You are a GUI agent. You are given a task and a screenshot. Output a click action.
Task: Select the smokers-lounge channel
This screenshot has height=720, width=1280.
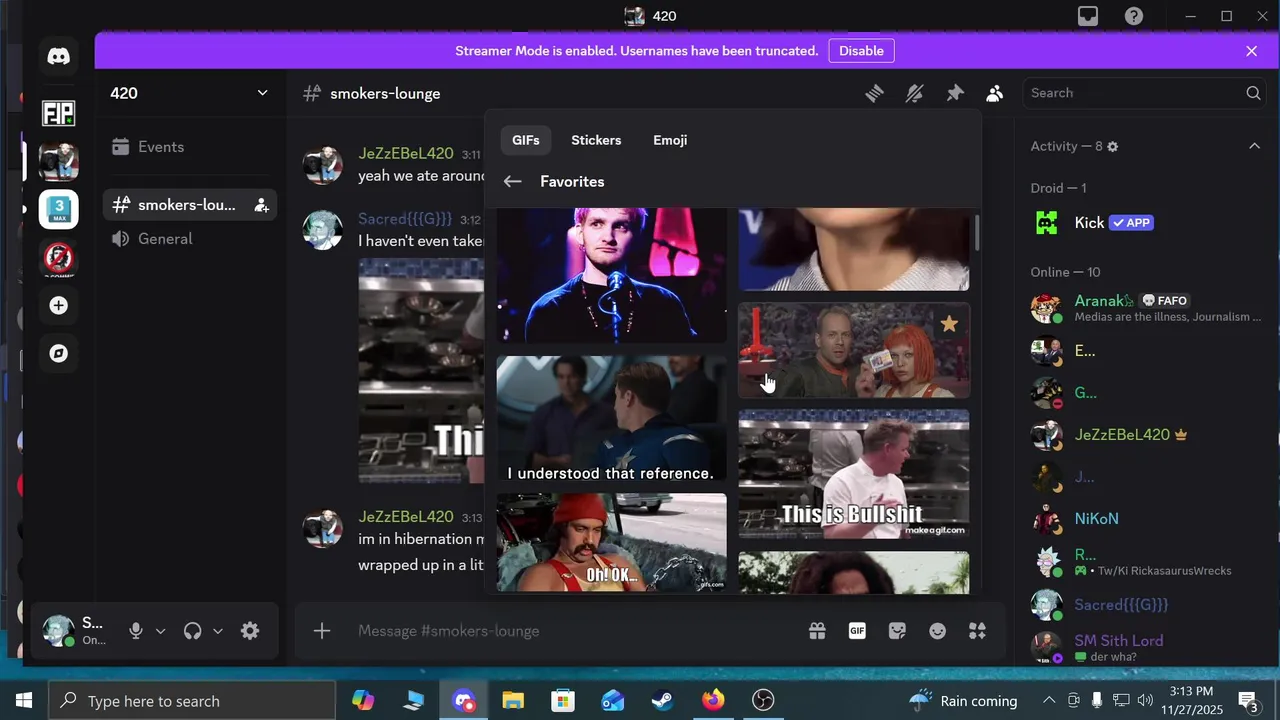(x=190, y=205)
